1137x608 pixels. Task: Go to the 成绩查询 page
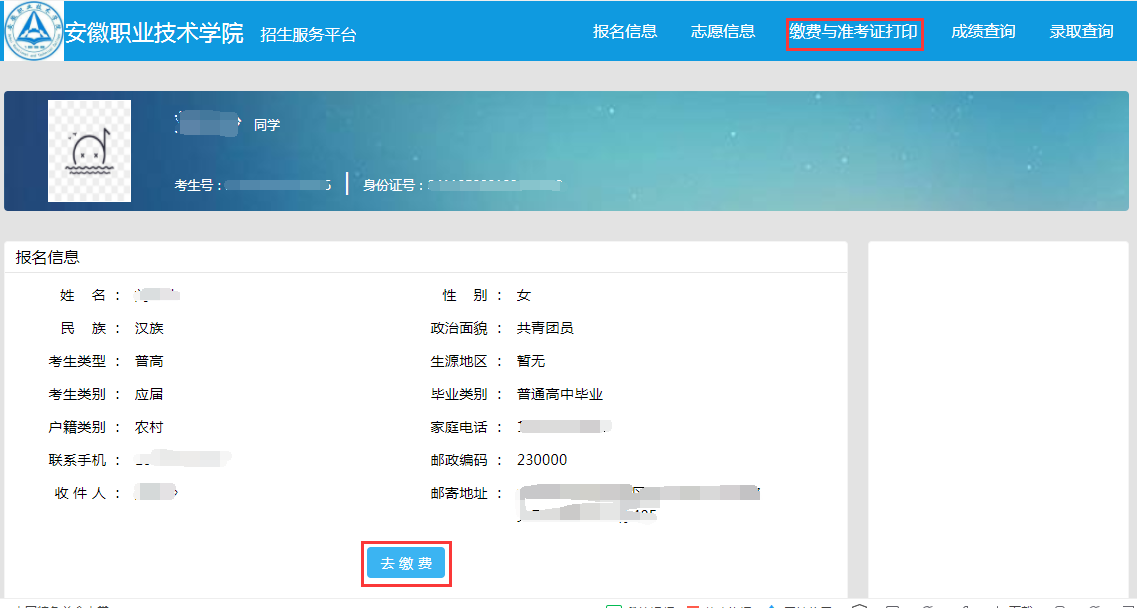(x=983, y=32)
